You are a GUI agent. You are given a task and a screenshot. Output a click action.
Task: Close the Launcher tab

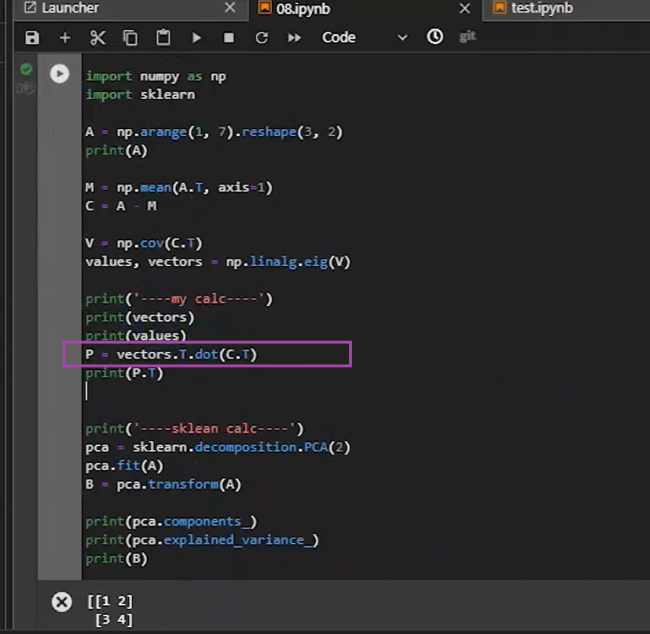pyautogui.click(x=230, y=7)
